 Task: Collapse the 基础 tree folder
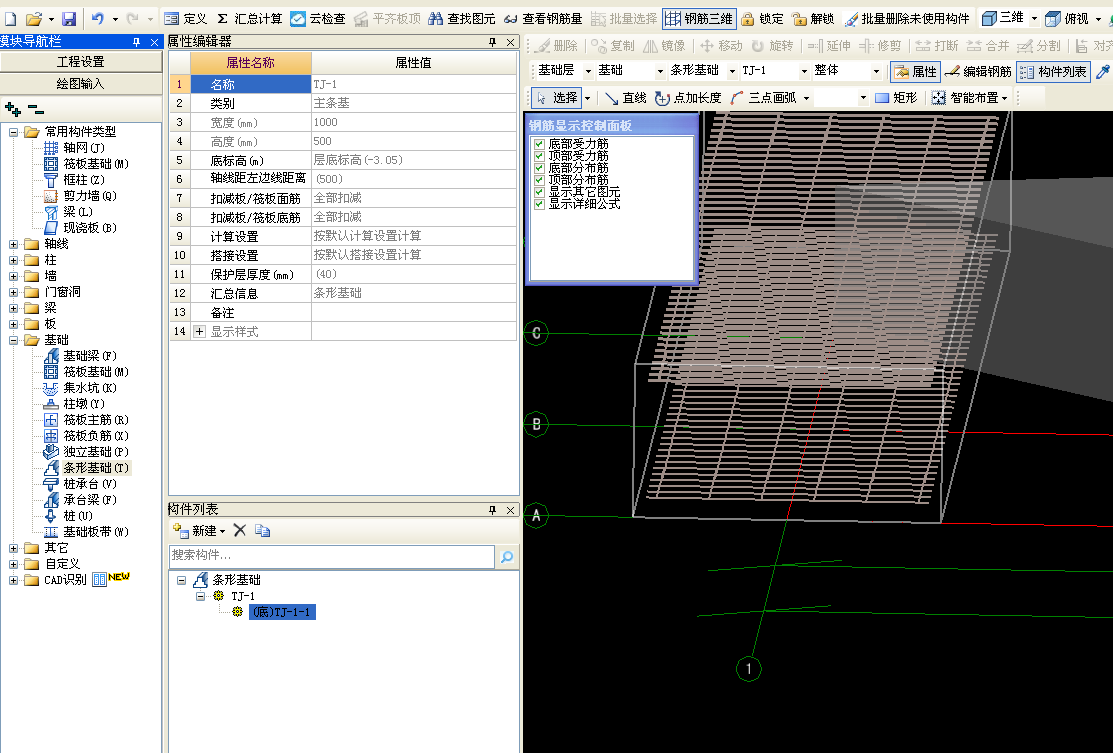13,341
